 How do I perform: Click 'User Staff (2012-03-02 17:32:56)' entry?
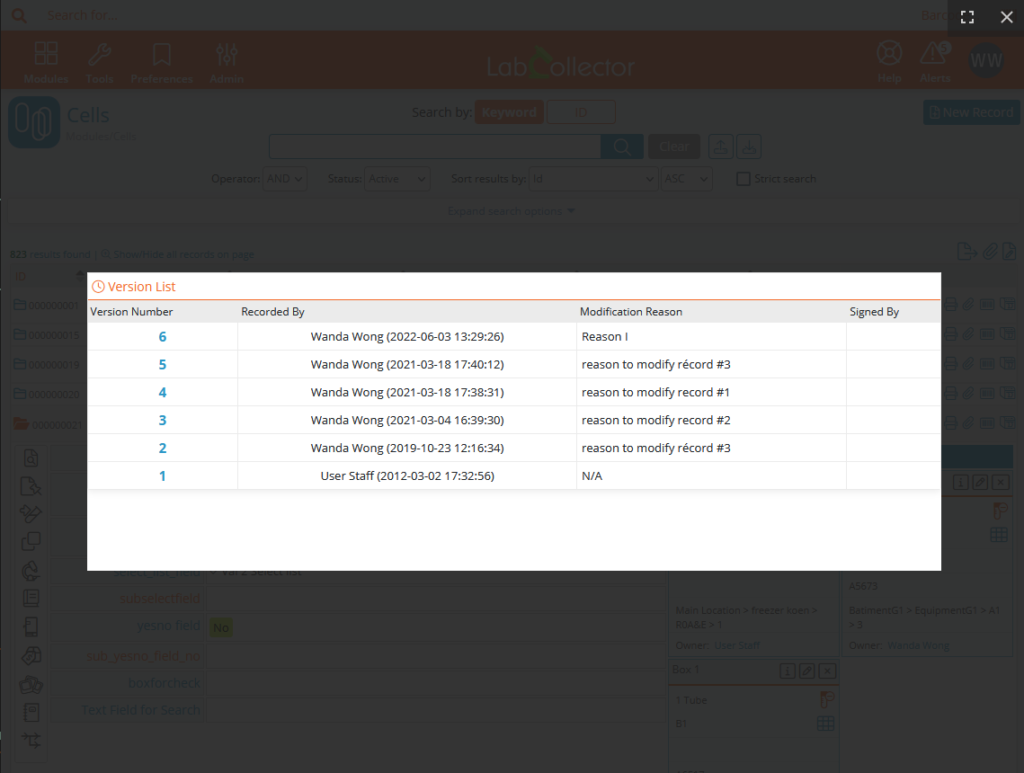click(407, 476)
